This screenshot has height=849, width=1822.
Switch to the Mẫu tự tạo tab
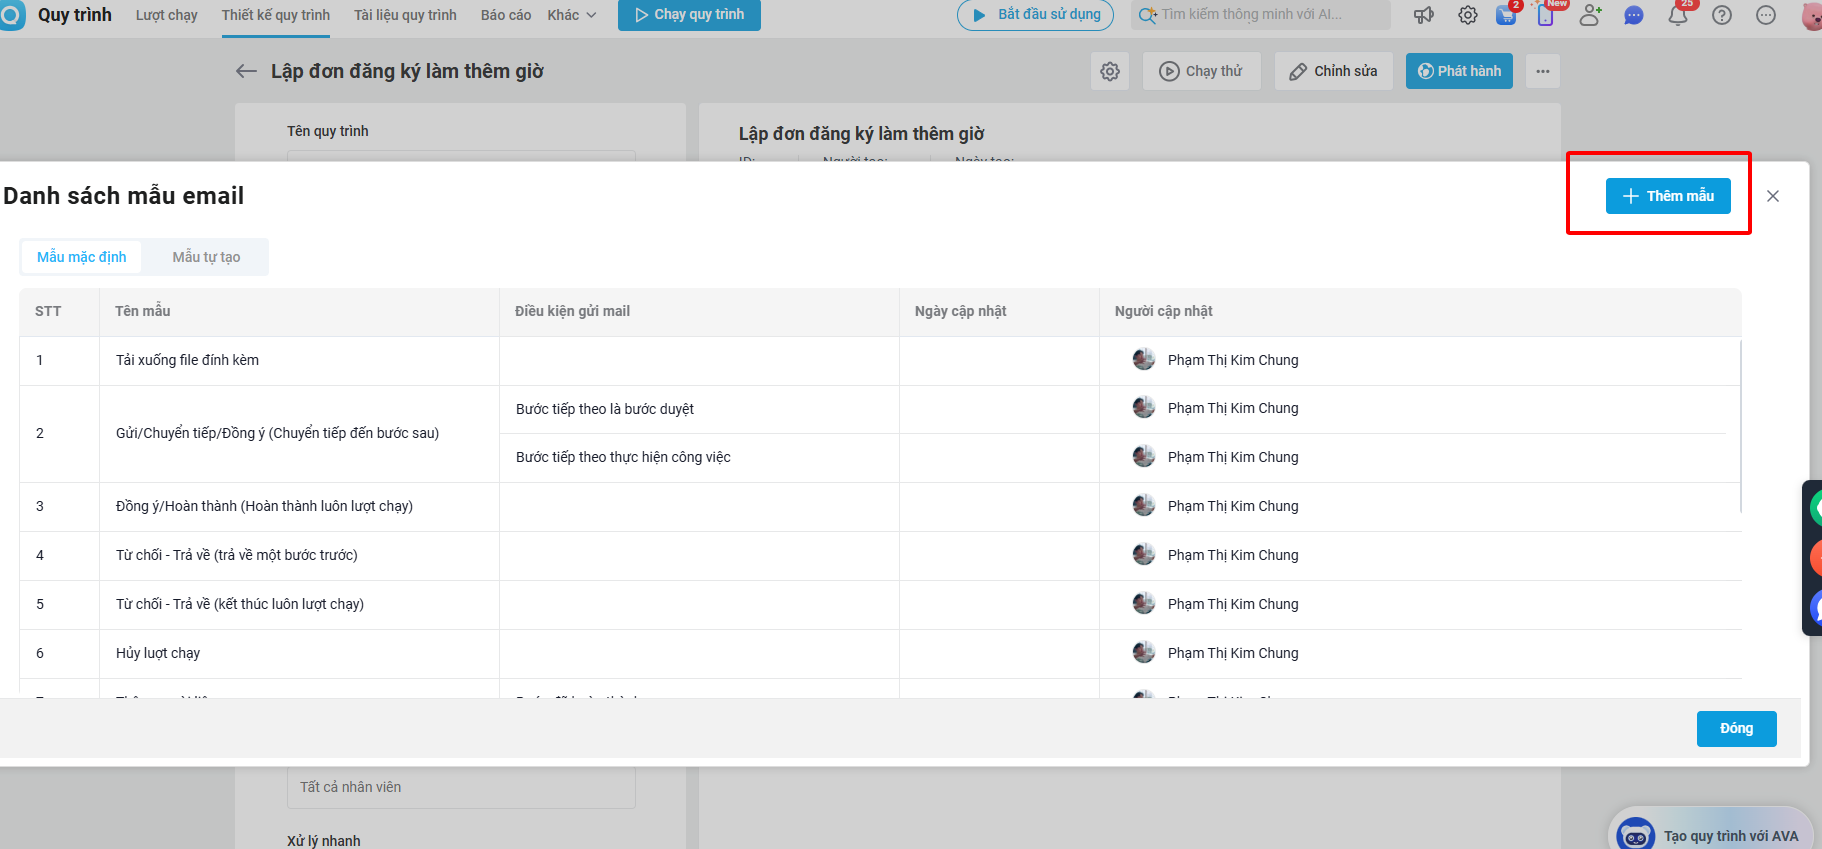pos(206,257)
